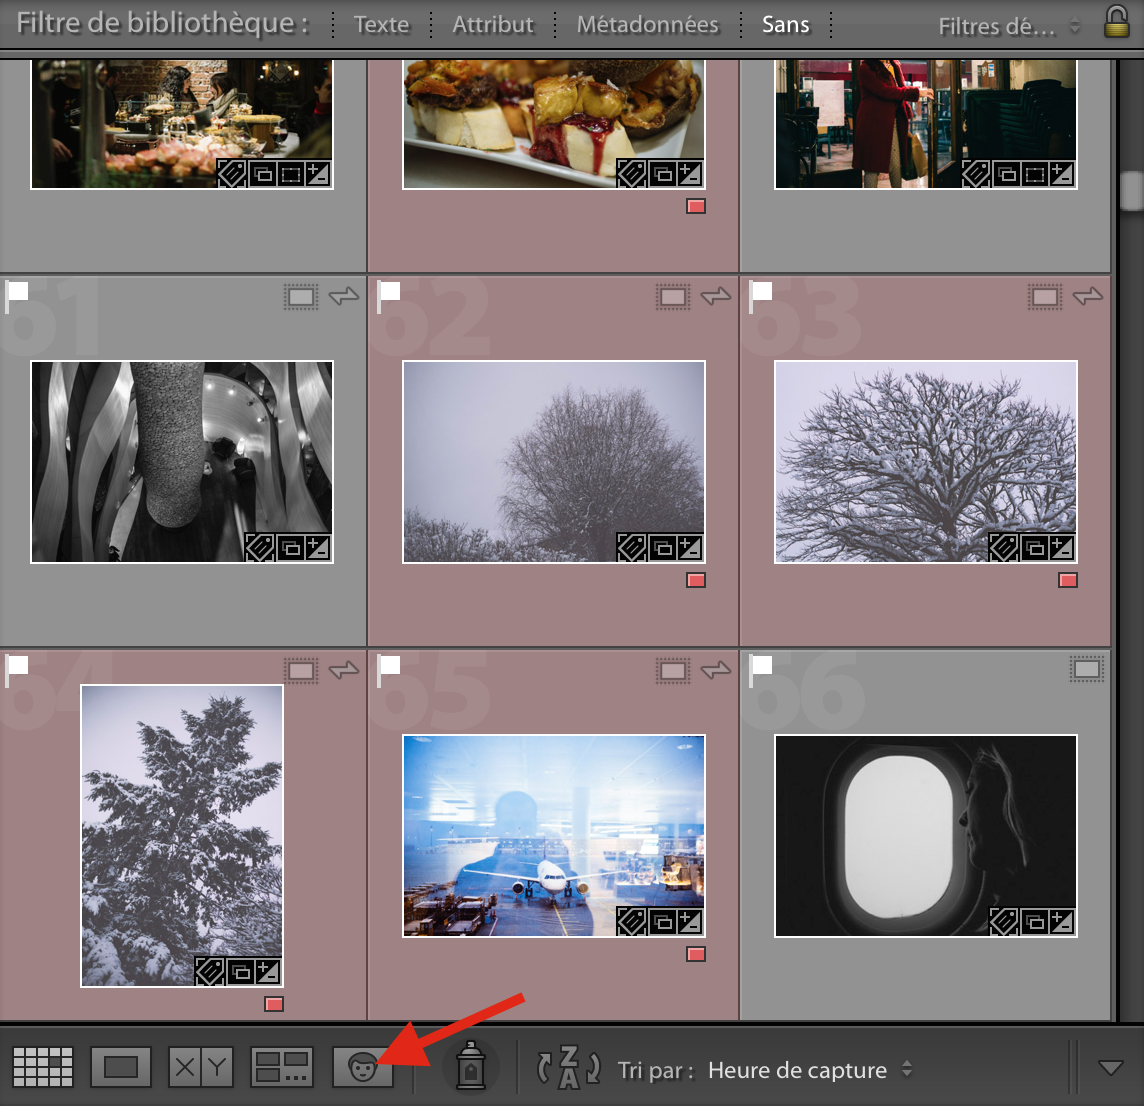Select the airplane photo thumbnail

pos(553,835)
